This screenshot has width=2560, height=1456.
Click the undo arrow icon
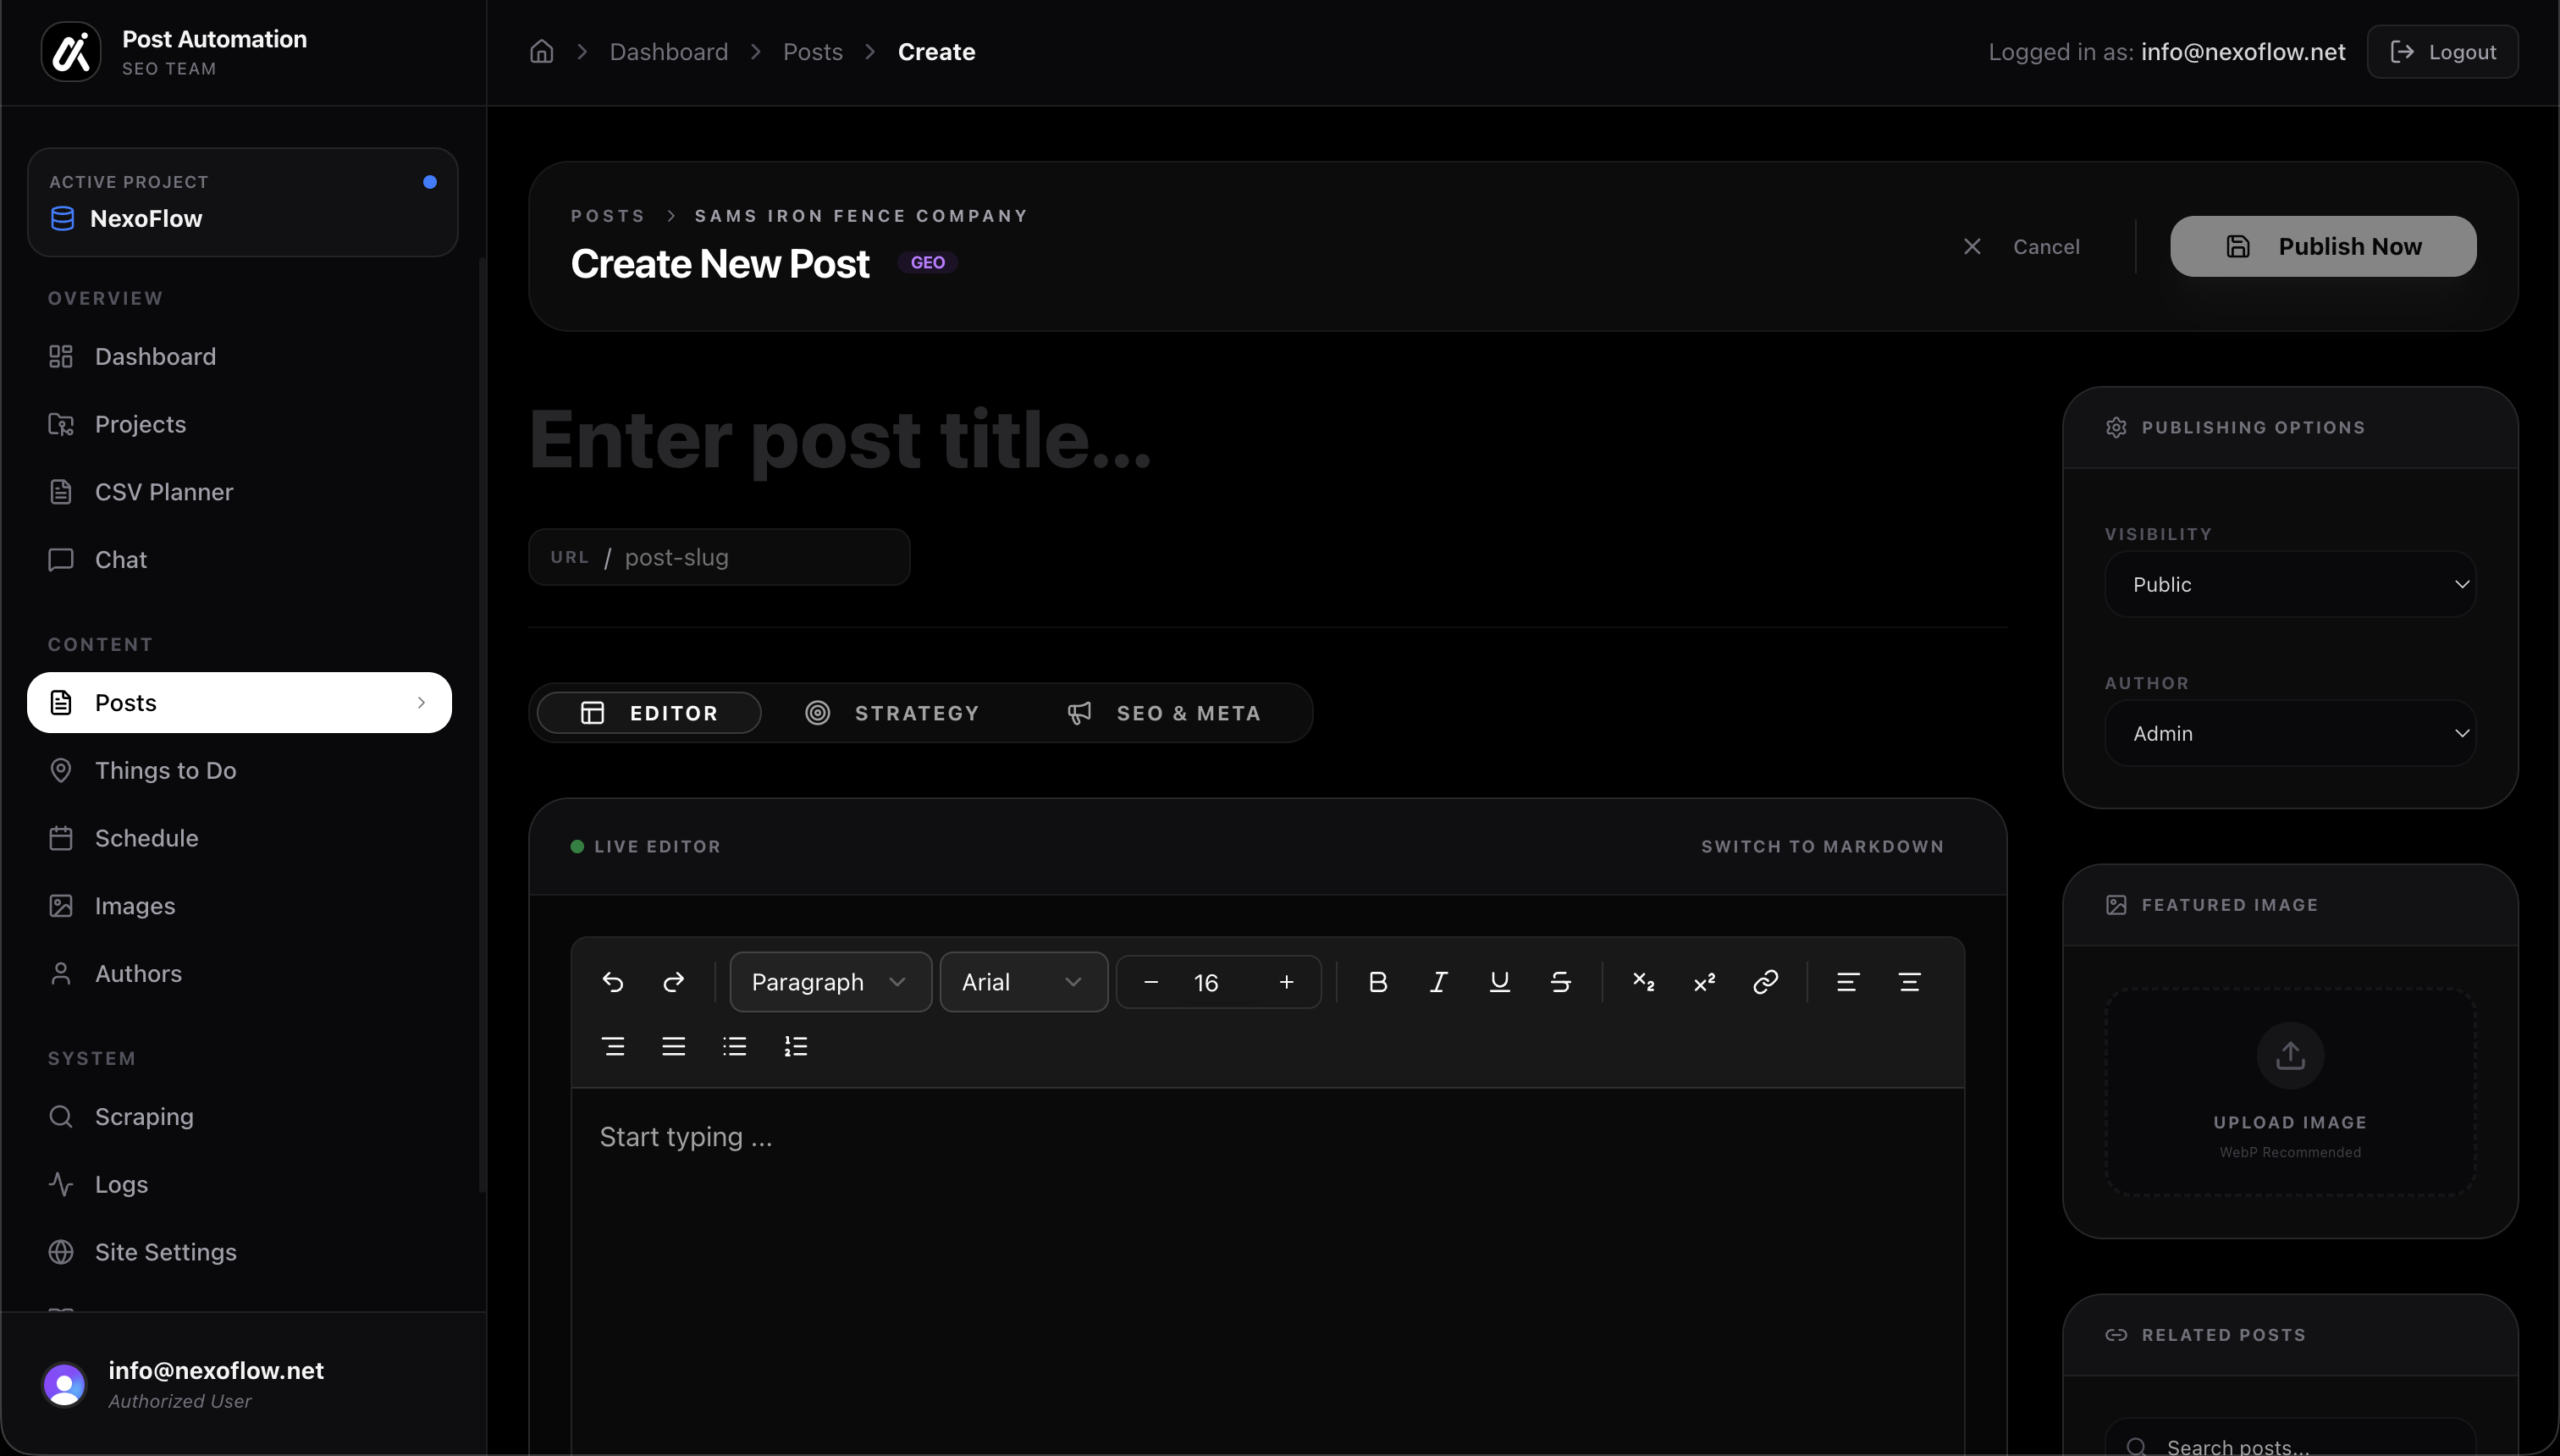click(x=613, y=982)
